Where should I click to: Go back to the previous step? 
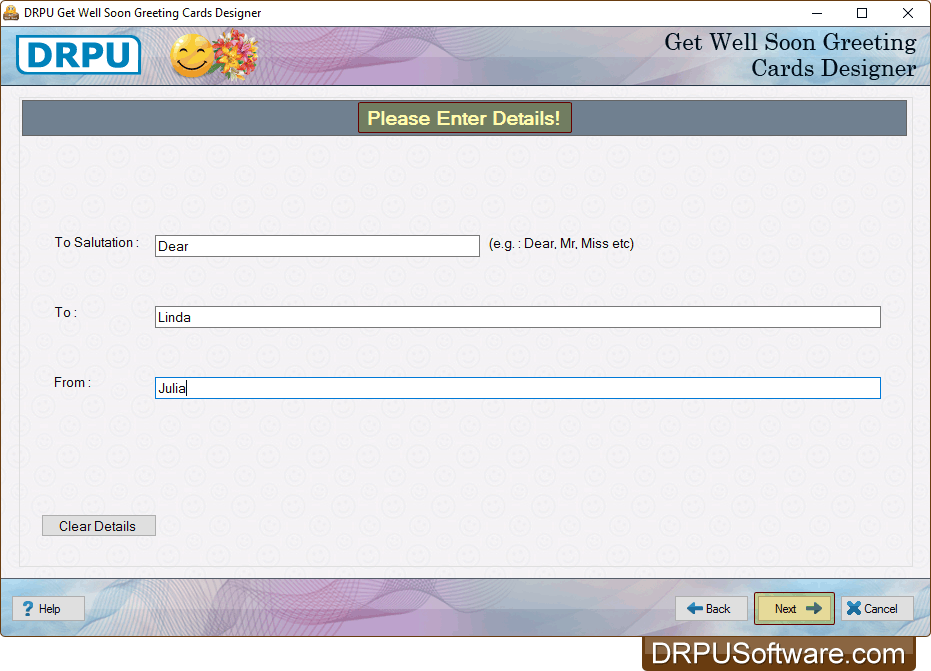point(711,609)
